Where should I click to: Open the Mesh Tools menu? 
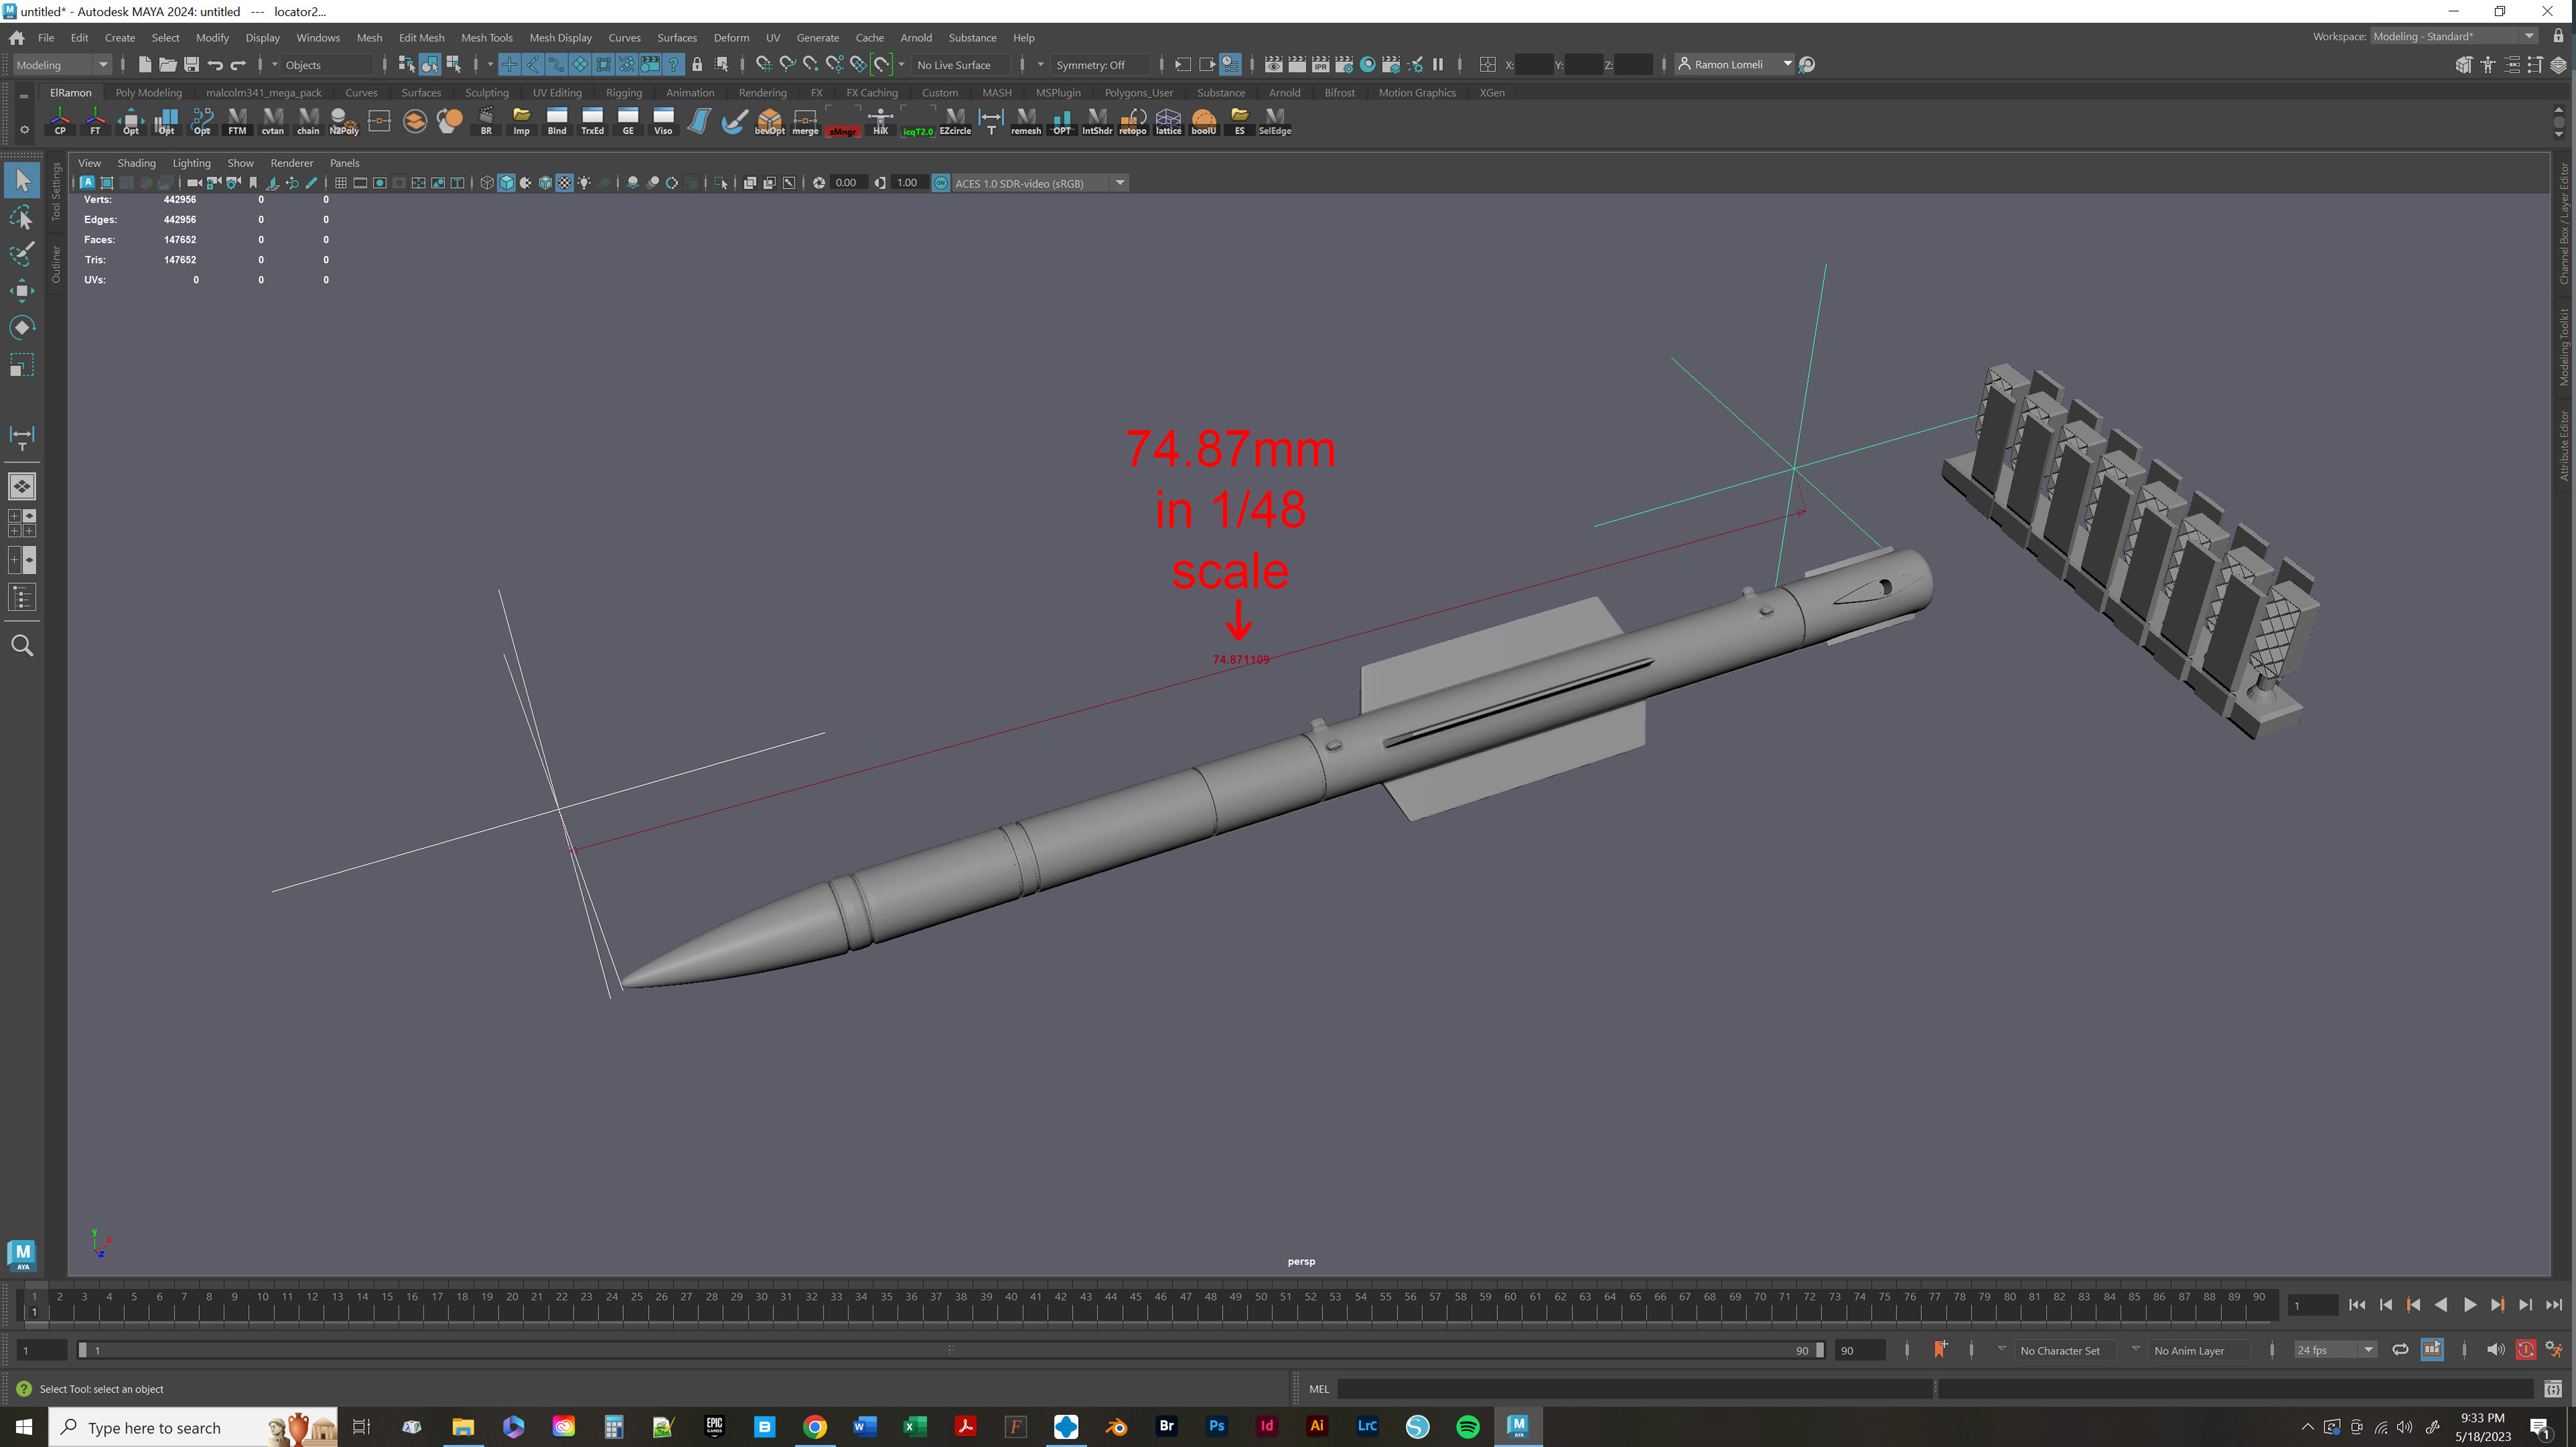click(486, 38)
